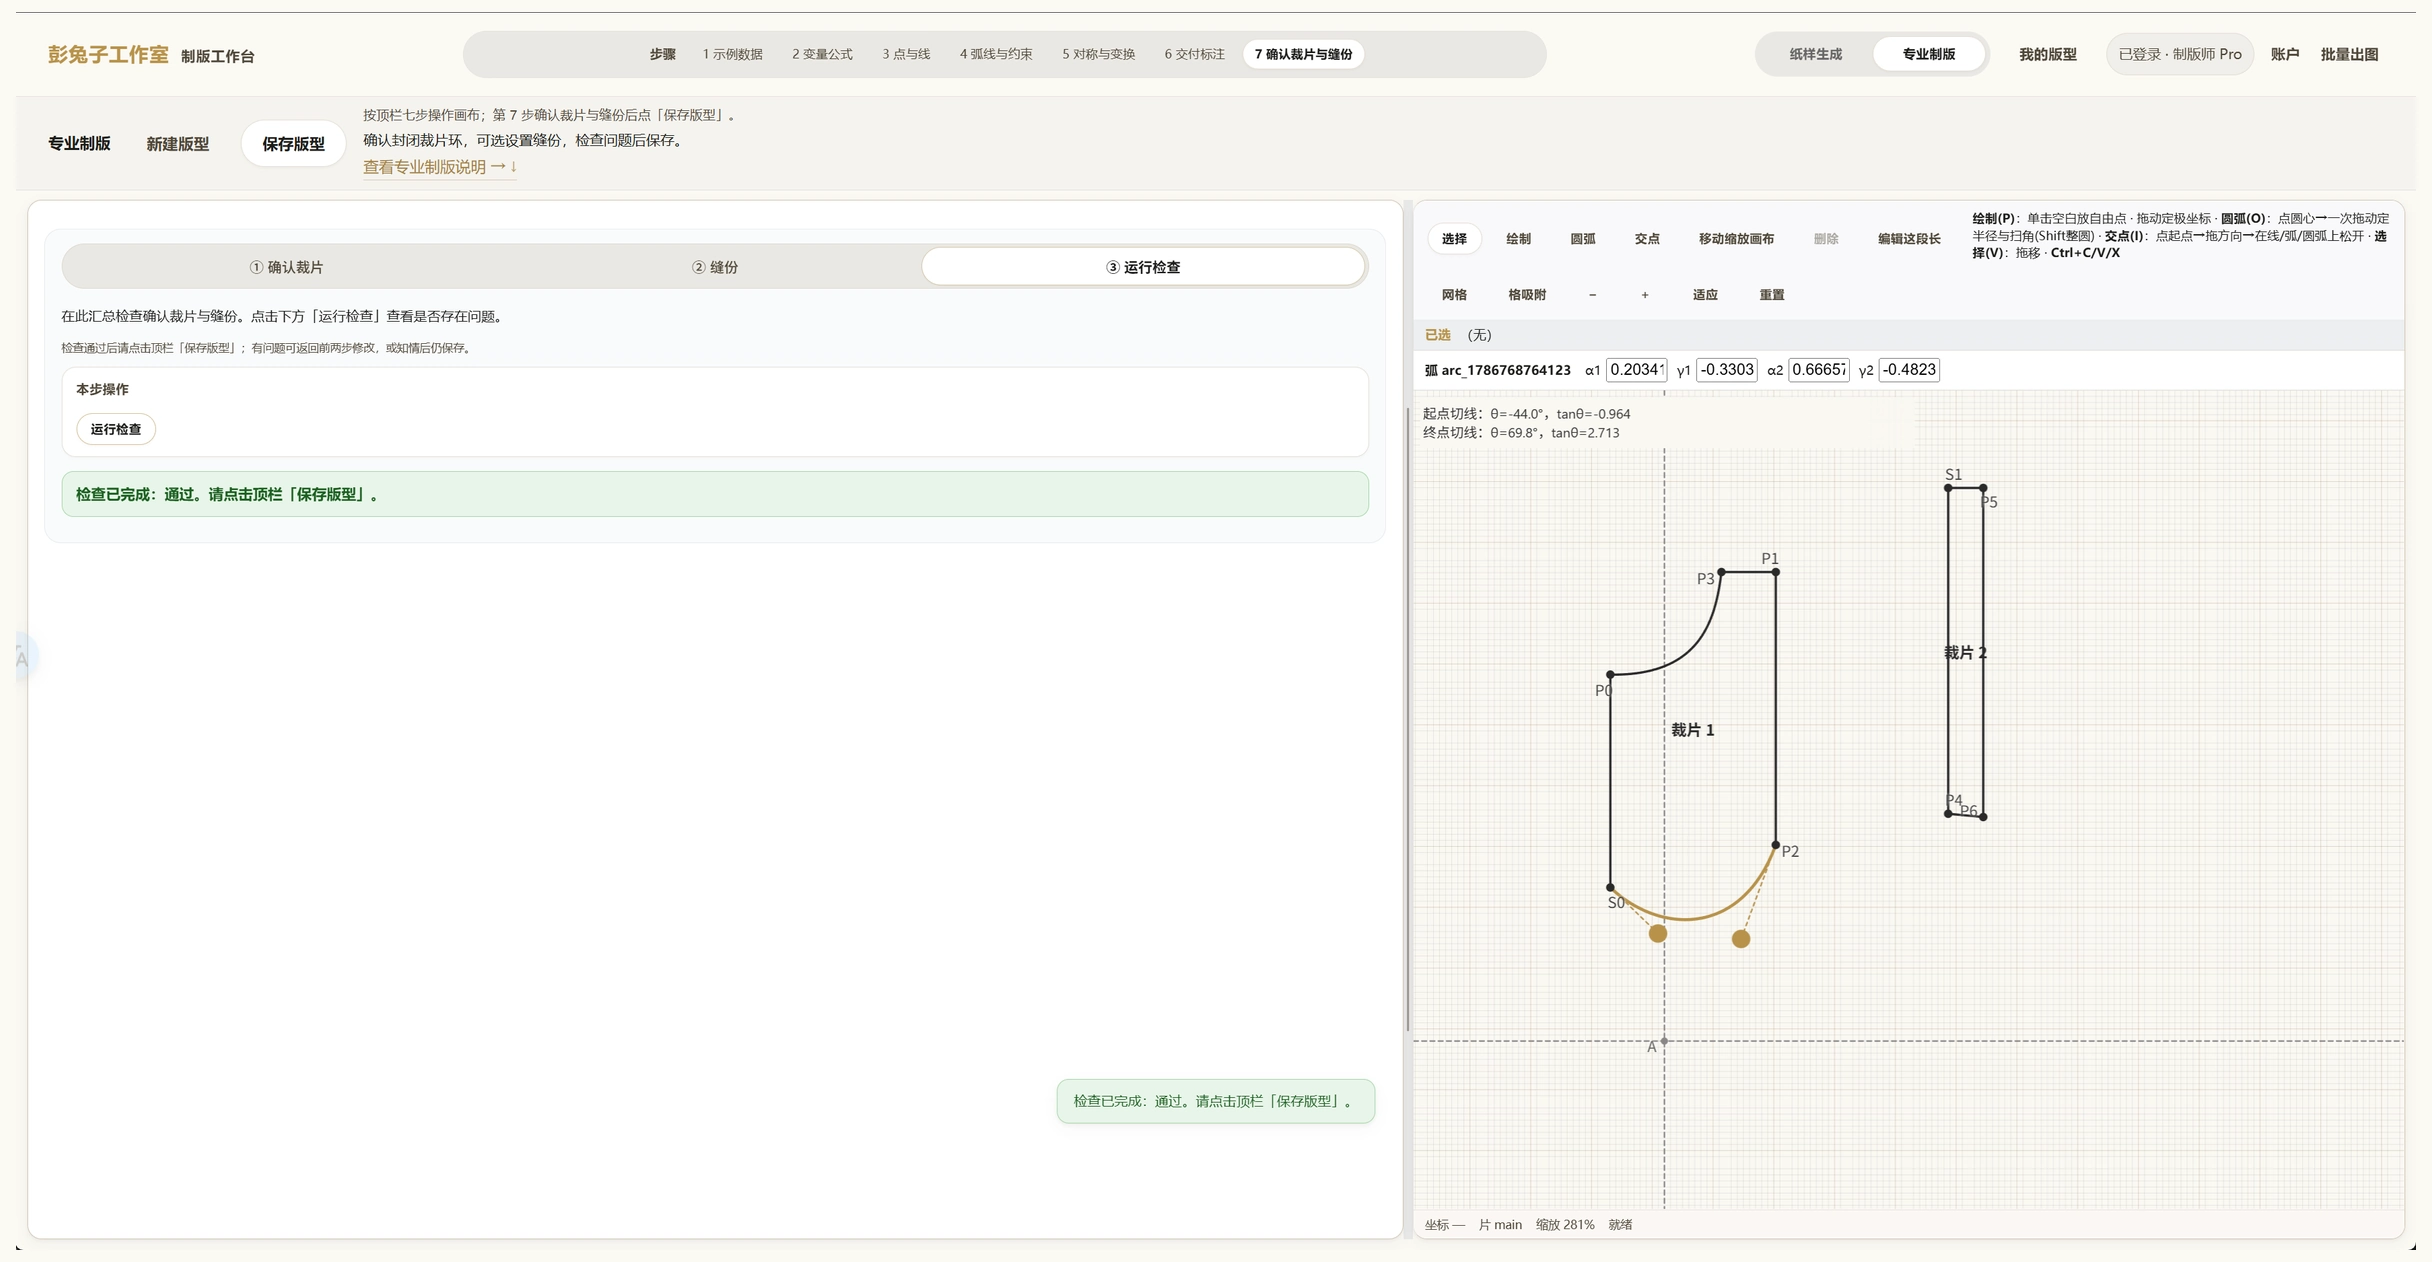Click 编辑这段长 tool
The height and width of the screenshot is (1262, 2432).
[x=1908, y=239]
